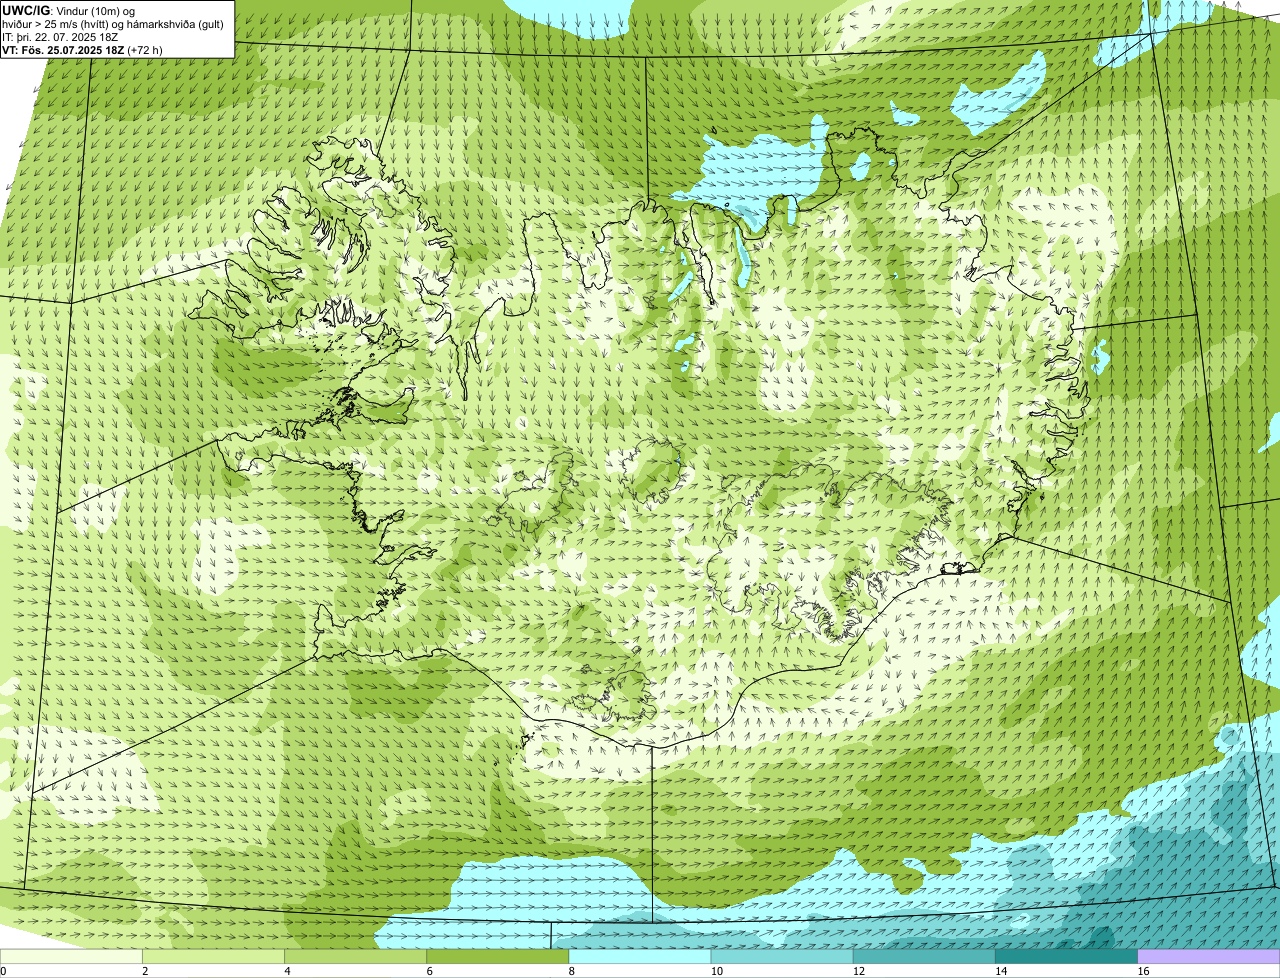The height and width of the screenshot is (978, 1280).
Task: Click the light cyan 8–10 legend swatch
Action: point(640,956)
